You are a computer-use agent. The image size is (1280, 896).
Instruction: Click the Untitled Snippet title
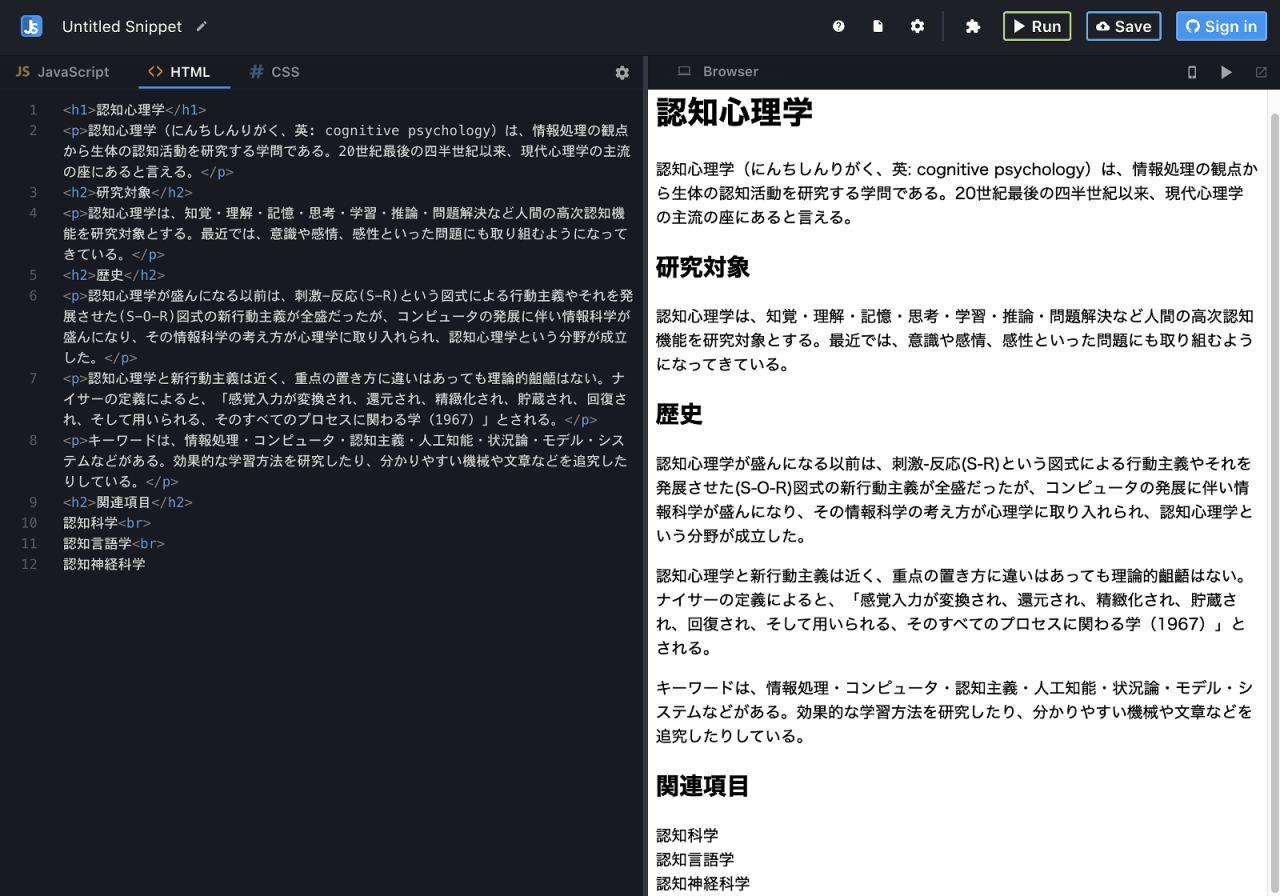[x=122, y=26]
